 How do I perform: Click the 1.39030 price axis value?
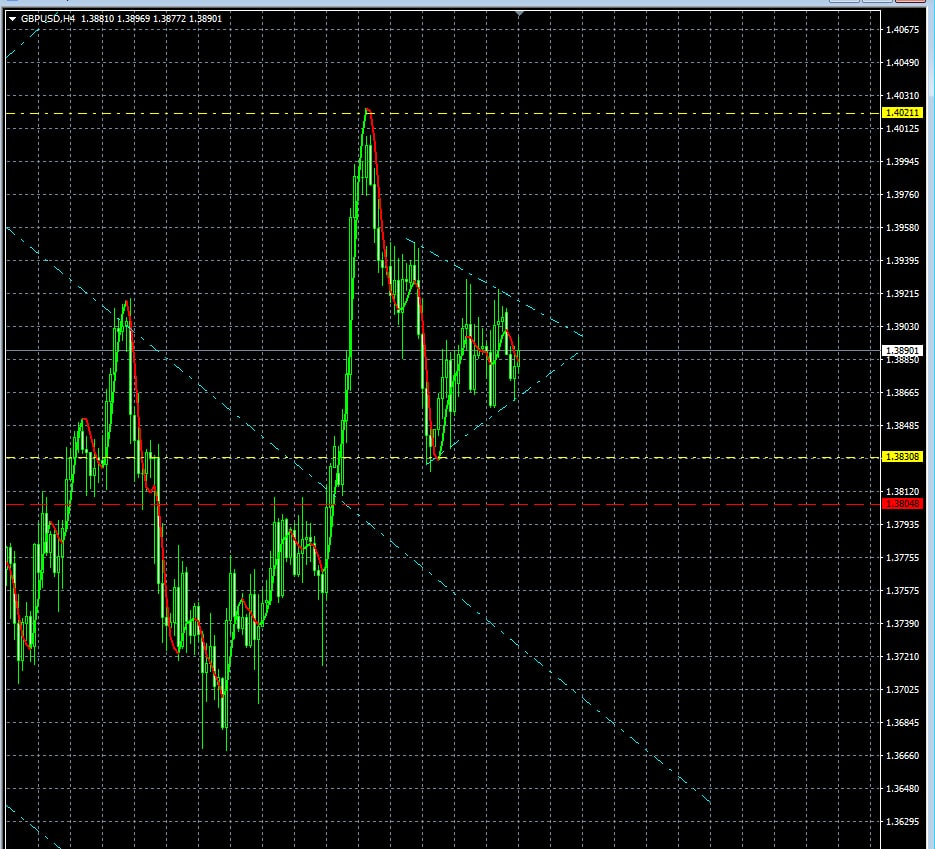(902, 327)
